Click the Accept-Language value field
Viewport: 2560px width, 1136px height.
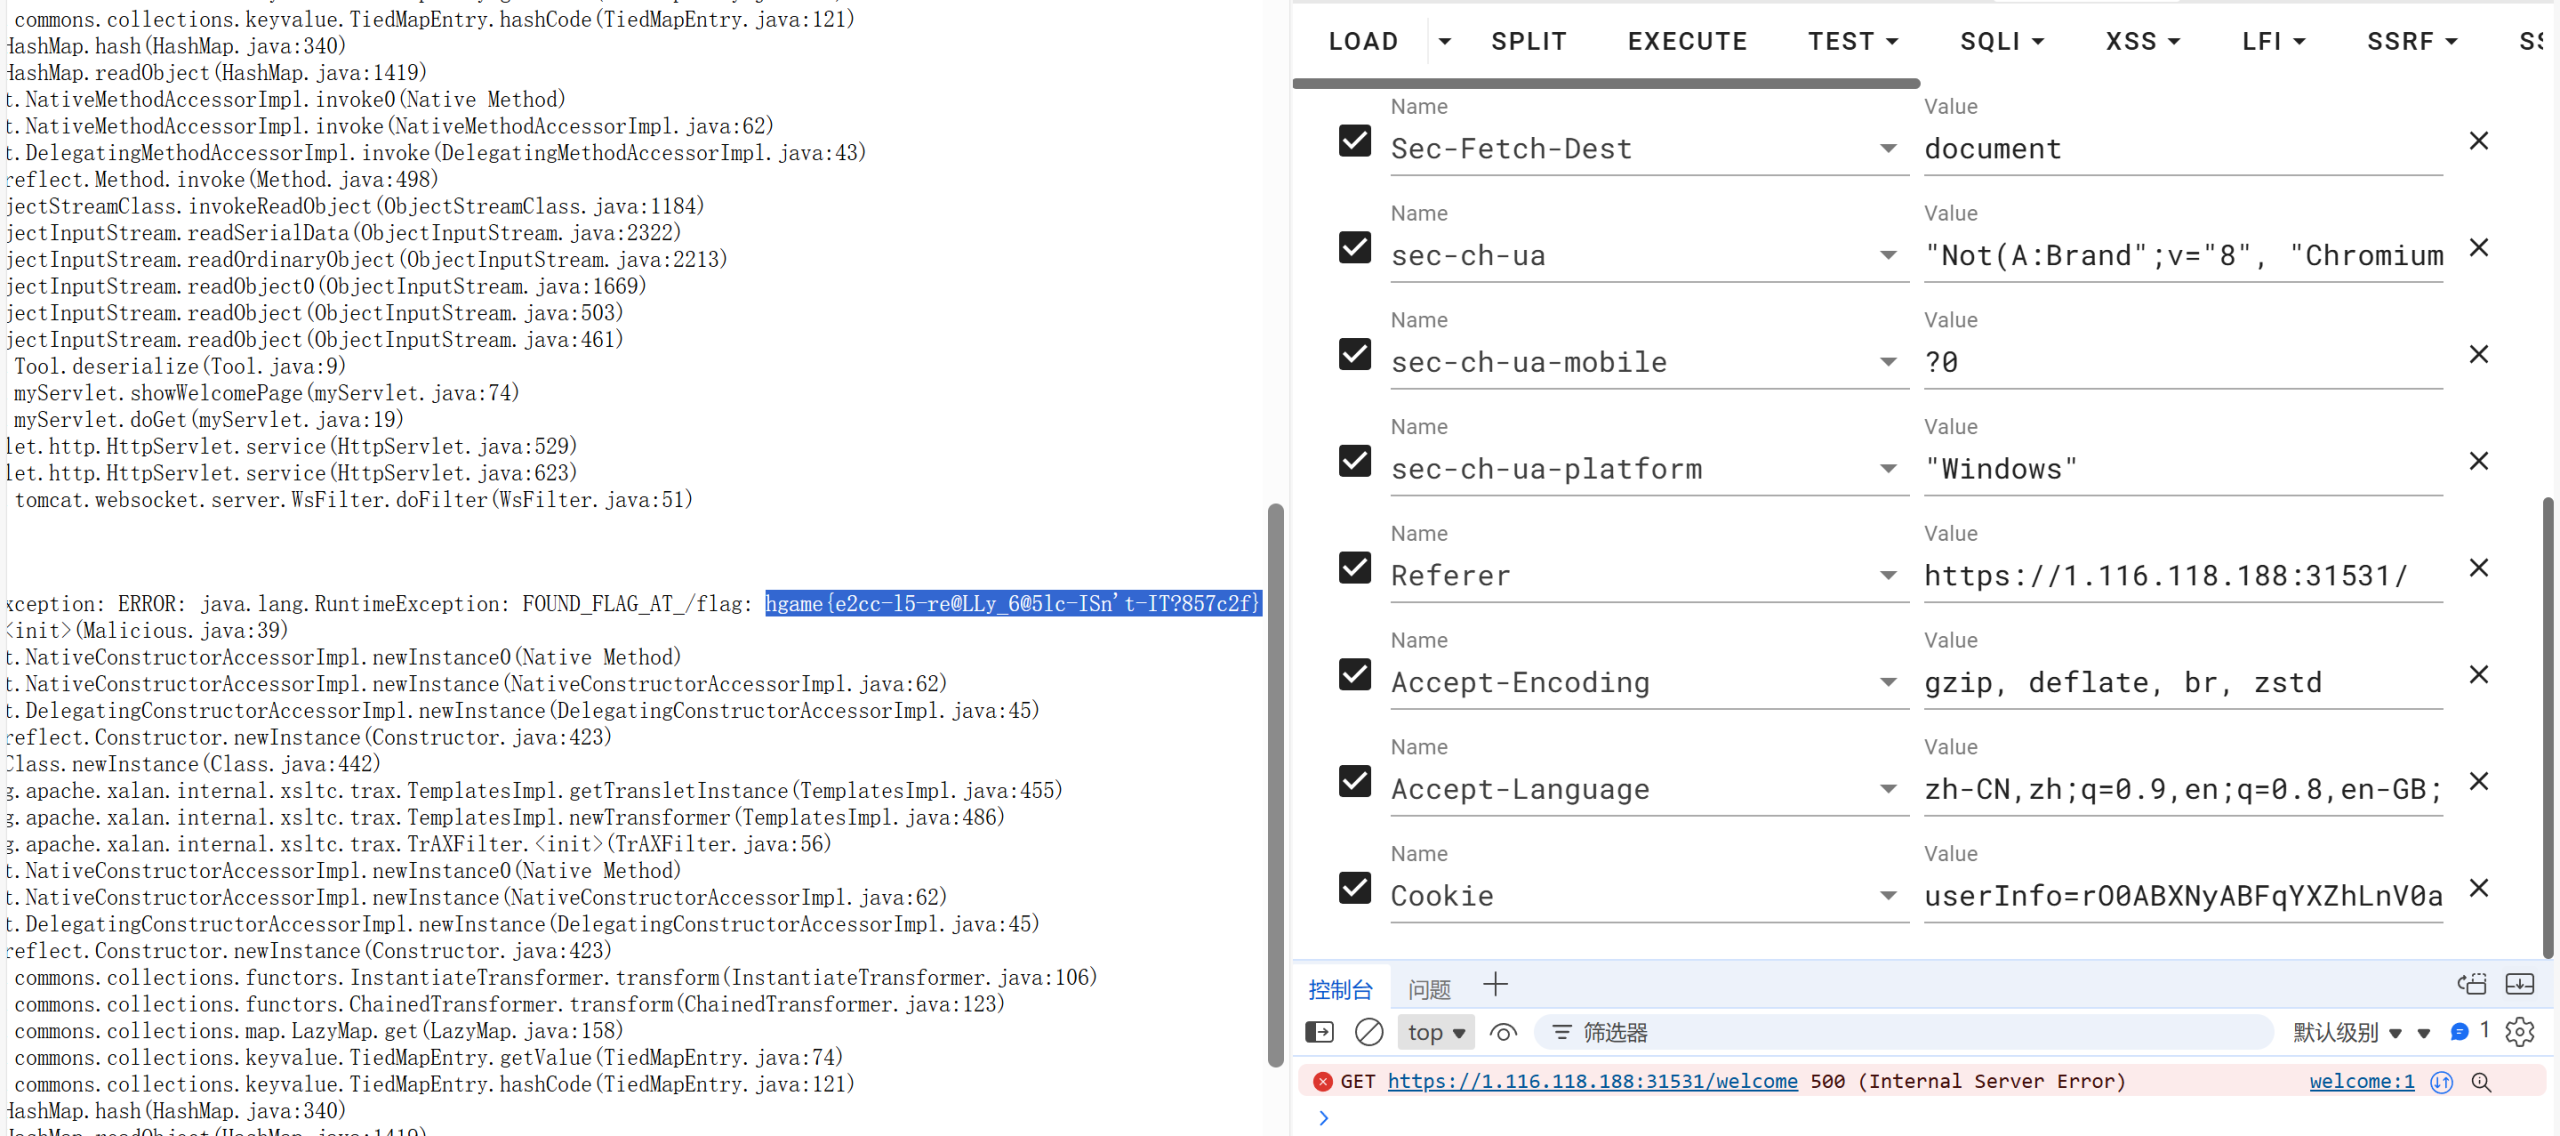2182,790
